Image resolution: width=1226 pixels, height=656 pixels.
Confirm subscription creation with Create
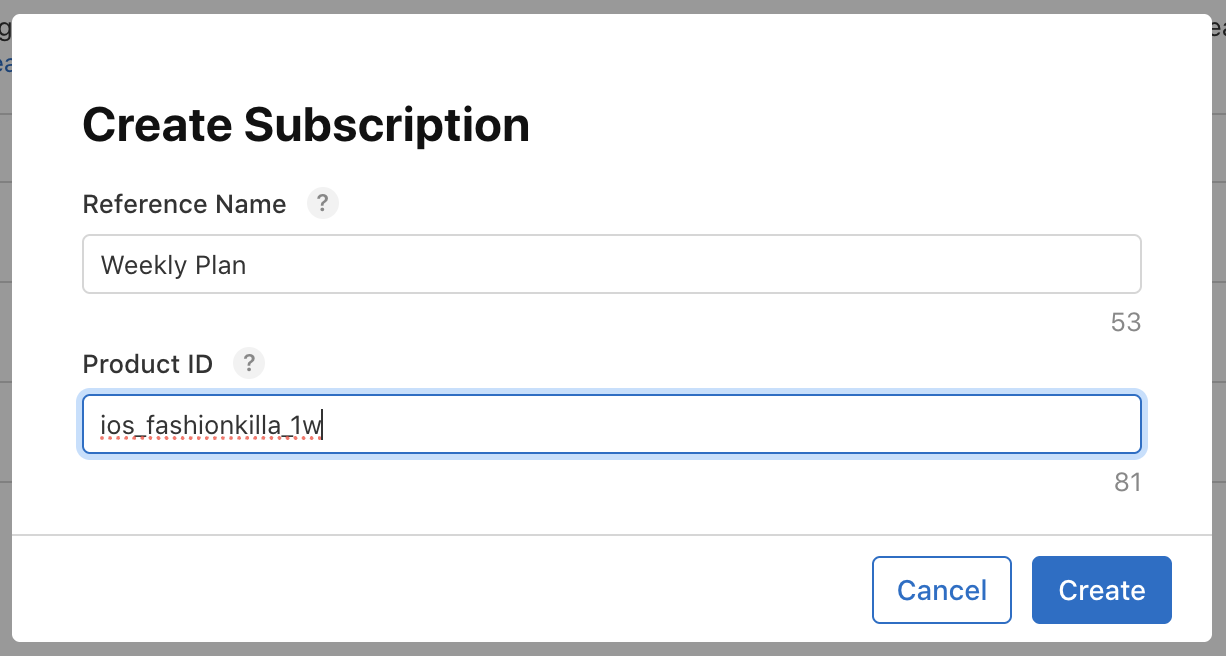coord(1101,589)
